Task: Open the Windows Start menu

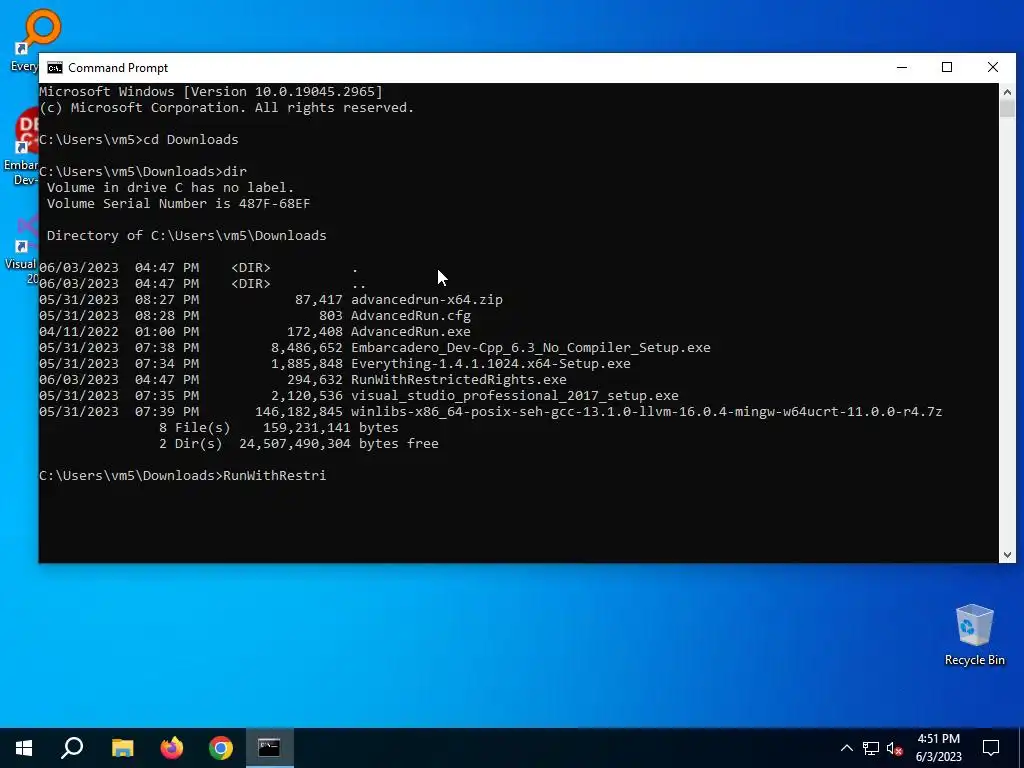Action: (24, 748)
